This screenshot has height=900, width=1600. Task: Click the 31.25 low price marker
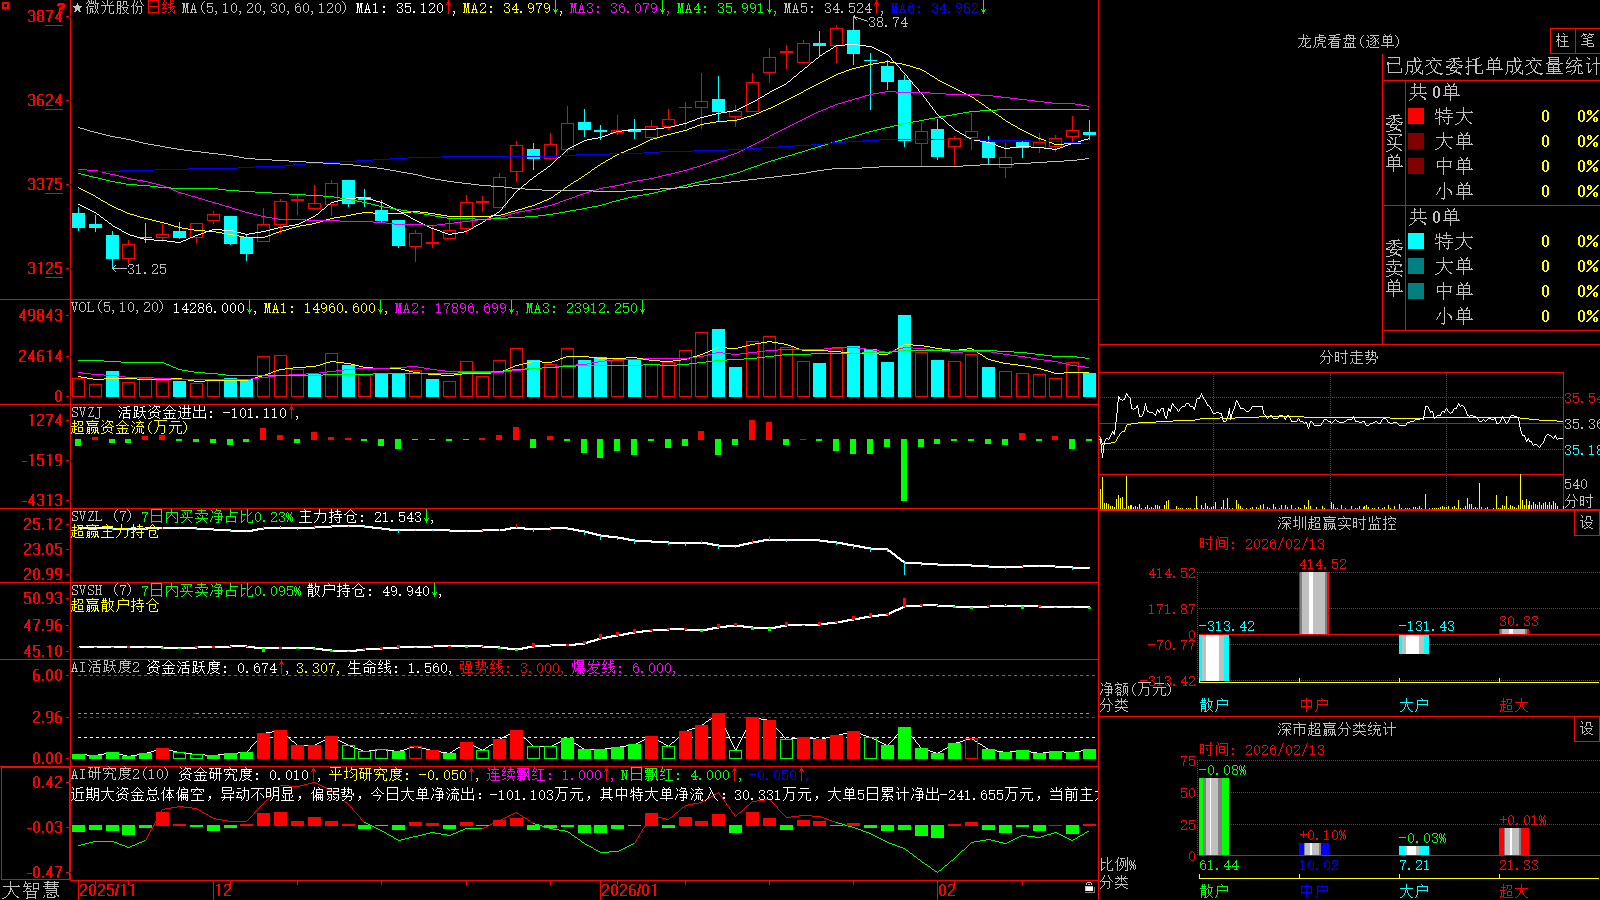[147, 269]
